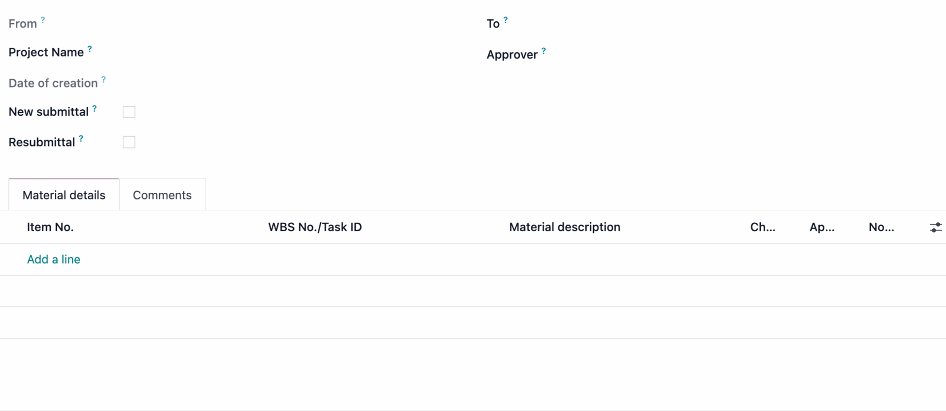Click Add a line link
The image size is (946, 411).
[54, 260]
